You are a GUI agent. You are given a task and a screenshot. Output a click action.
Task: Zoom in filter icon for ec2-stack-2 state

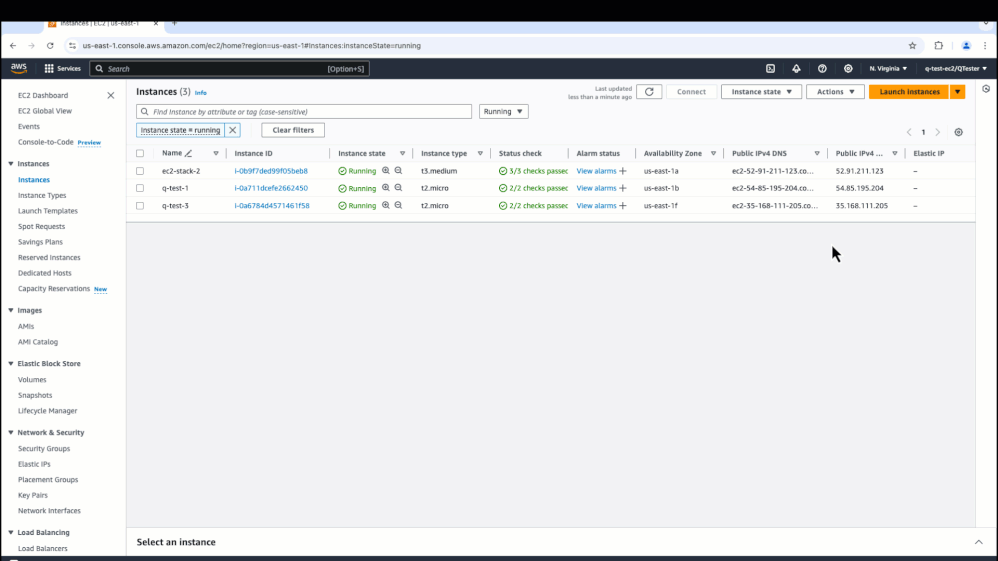(386, 171)
